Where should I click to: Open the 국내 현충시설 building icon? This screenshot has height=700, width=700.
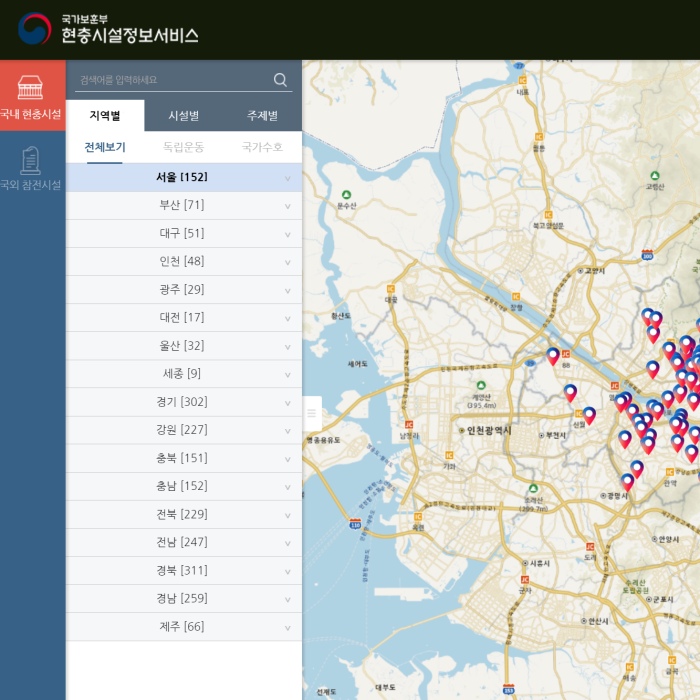(x=30, y=87)
